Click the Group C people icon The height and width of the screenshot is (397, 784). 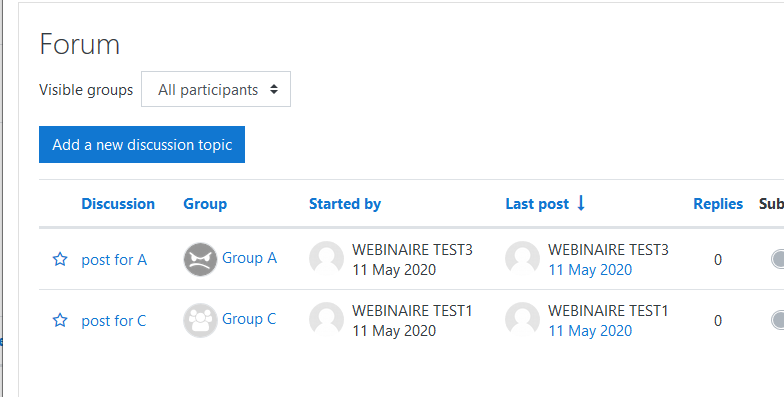tap(200, 320)
